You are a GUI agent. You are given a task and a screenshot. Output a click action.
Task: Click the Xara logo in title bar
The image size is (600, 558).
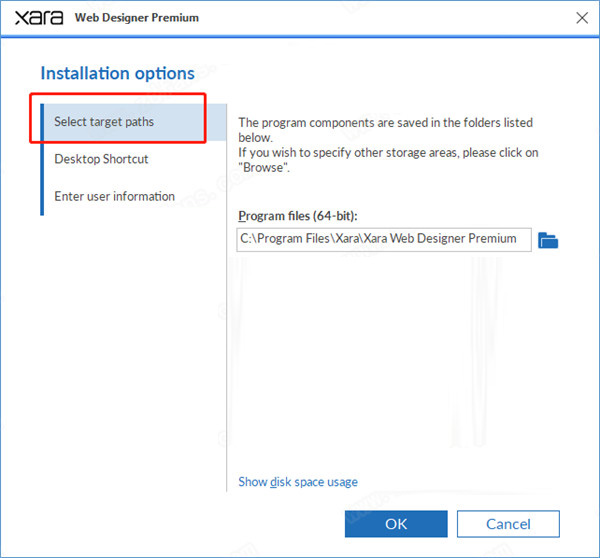coord(38,17)
